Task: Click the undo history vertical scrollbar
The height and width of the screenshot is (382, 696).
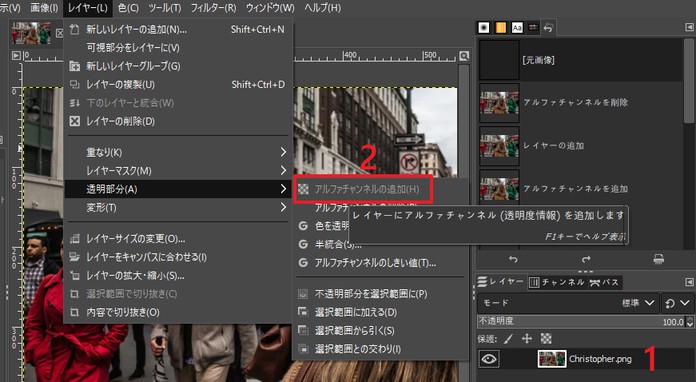Action: [x=689, y=82]
